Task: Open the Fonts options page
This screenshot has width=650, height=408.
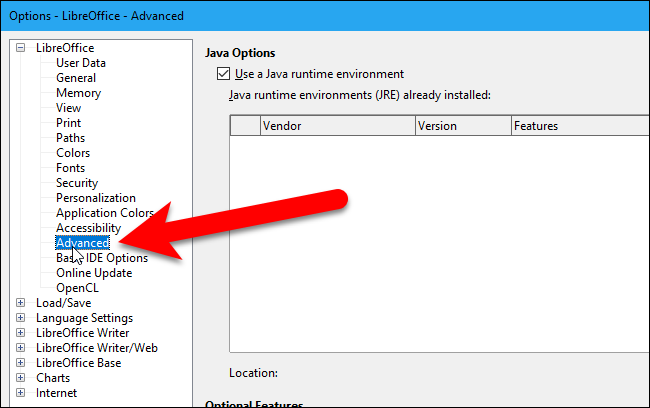Action: click(70, 168)
